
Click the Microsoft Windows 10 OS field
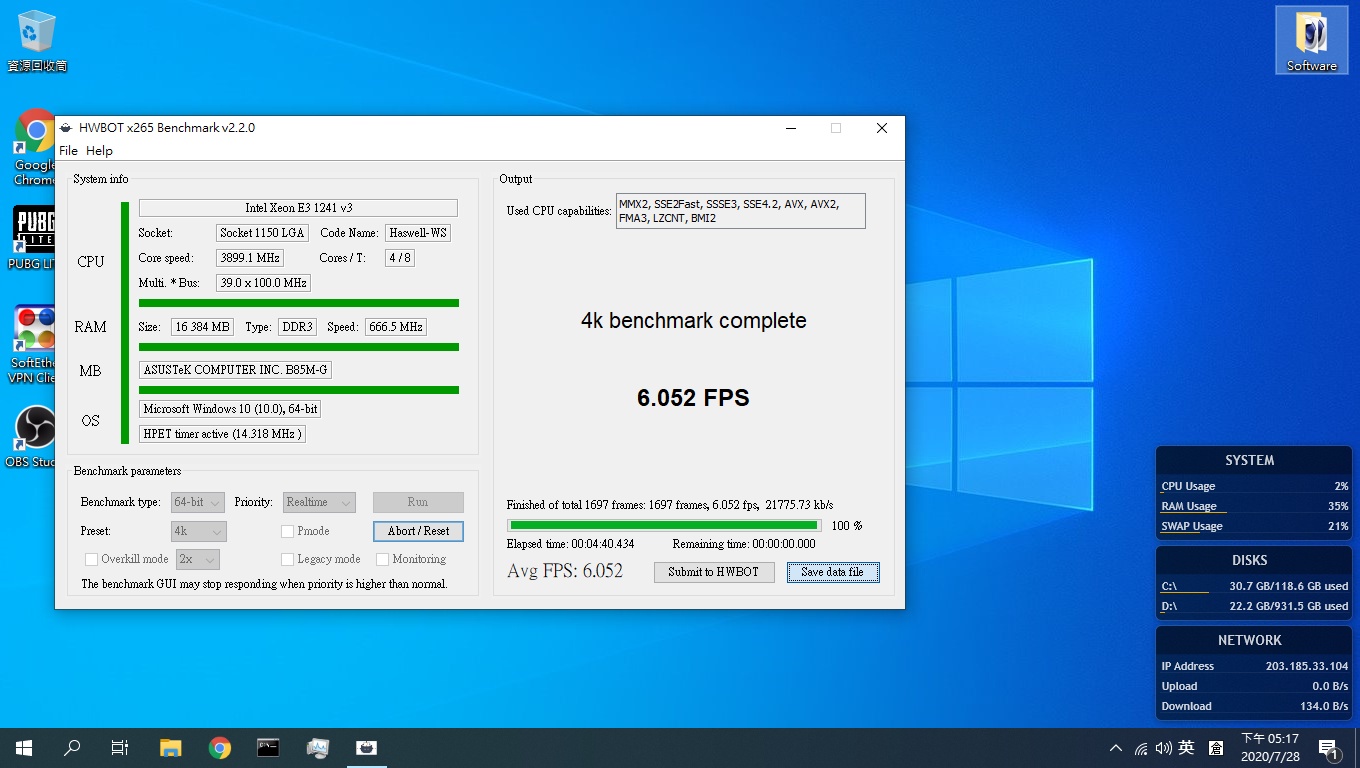point(230,409)
